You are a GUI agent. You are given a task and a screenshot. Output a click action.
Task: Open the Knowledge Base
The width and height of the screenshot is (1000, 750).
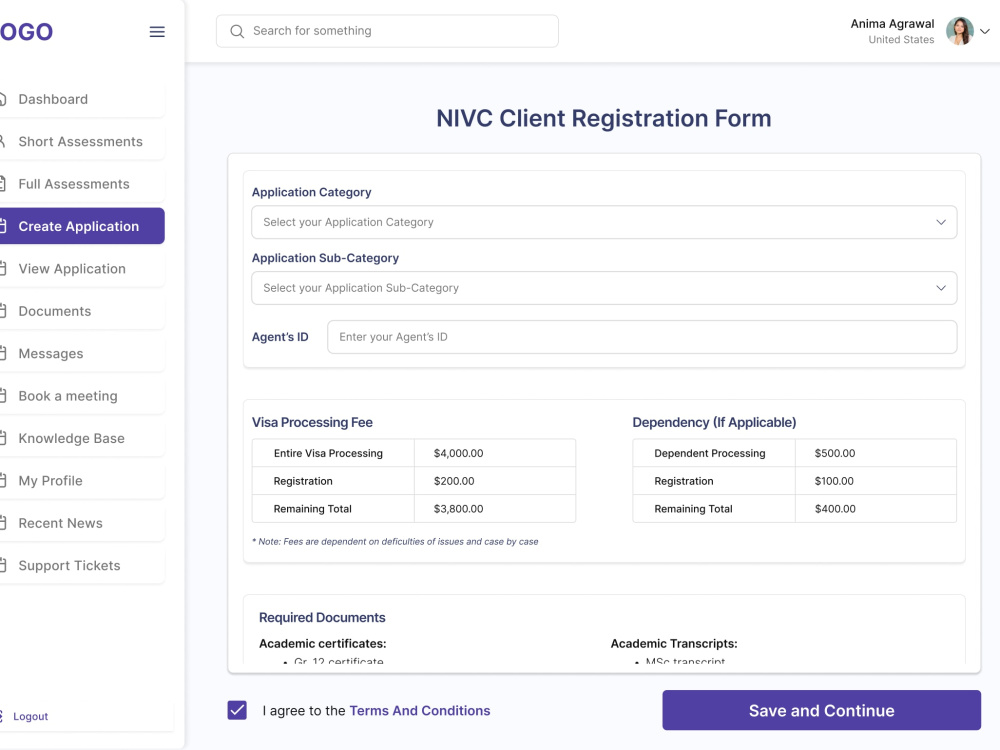coord(82,439)
